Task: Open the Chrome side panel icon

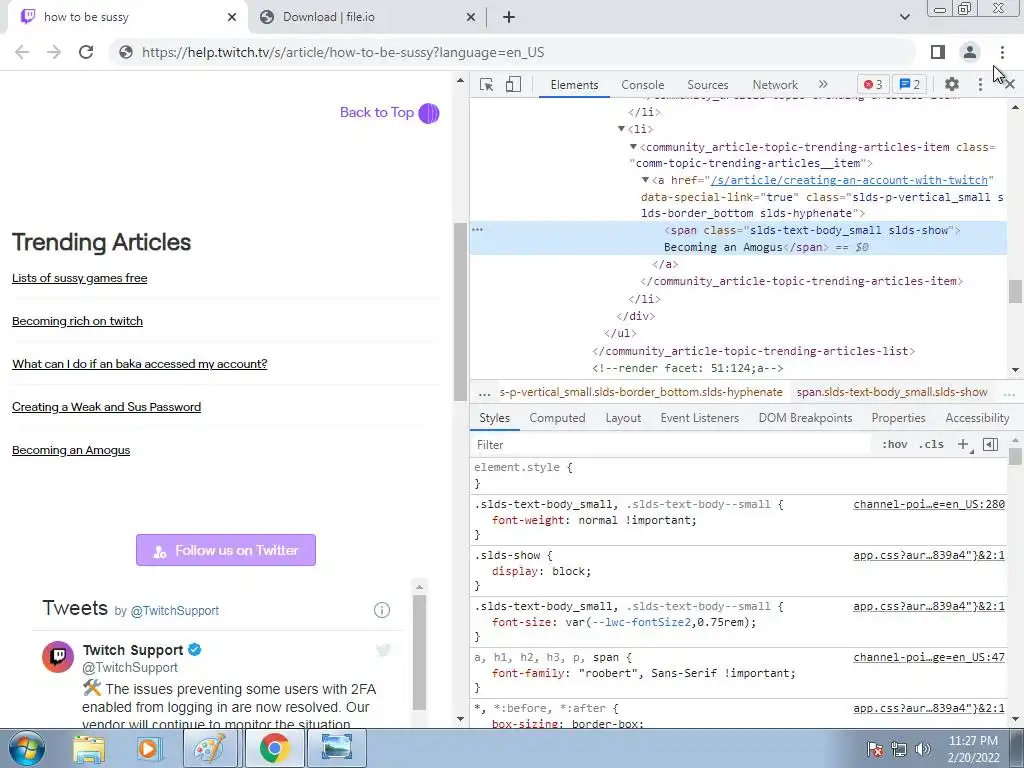Action: pyautogui.click(x=938, y=52)
